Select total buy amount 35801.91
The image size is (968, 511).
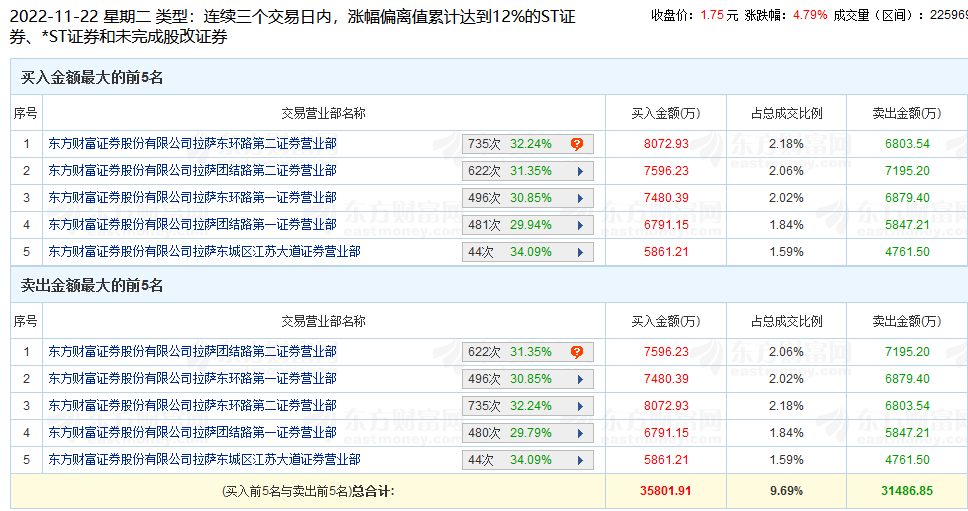tap(666, 491)
